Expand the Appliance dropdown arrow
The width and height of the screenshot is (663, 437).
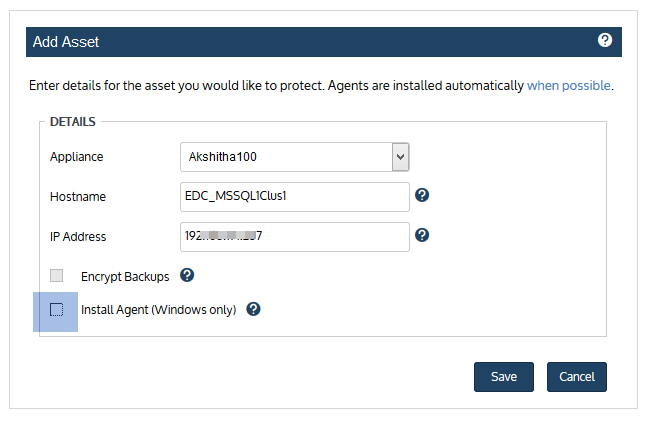coord(400,157)
